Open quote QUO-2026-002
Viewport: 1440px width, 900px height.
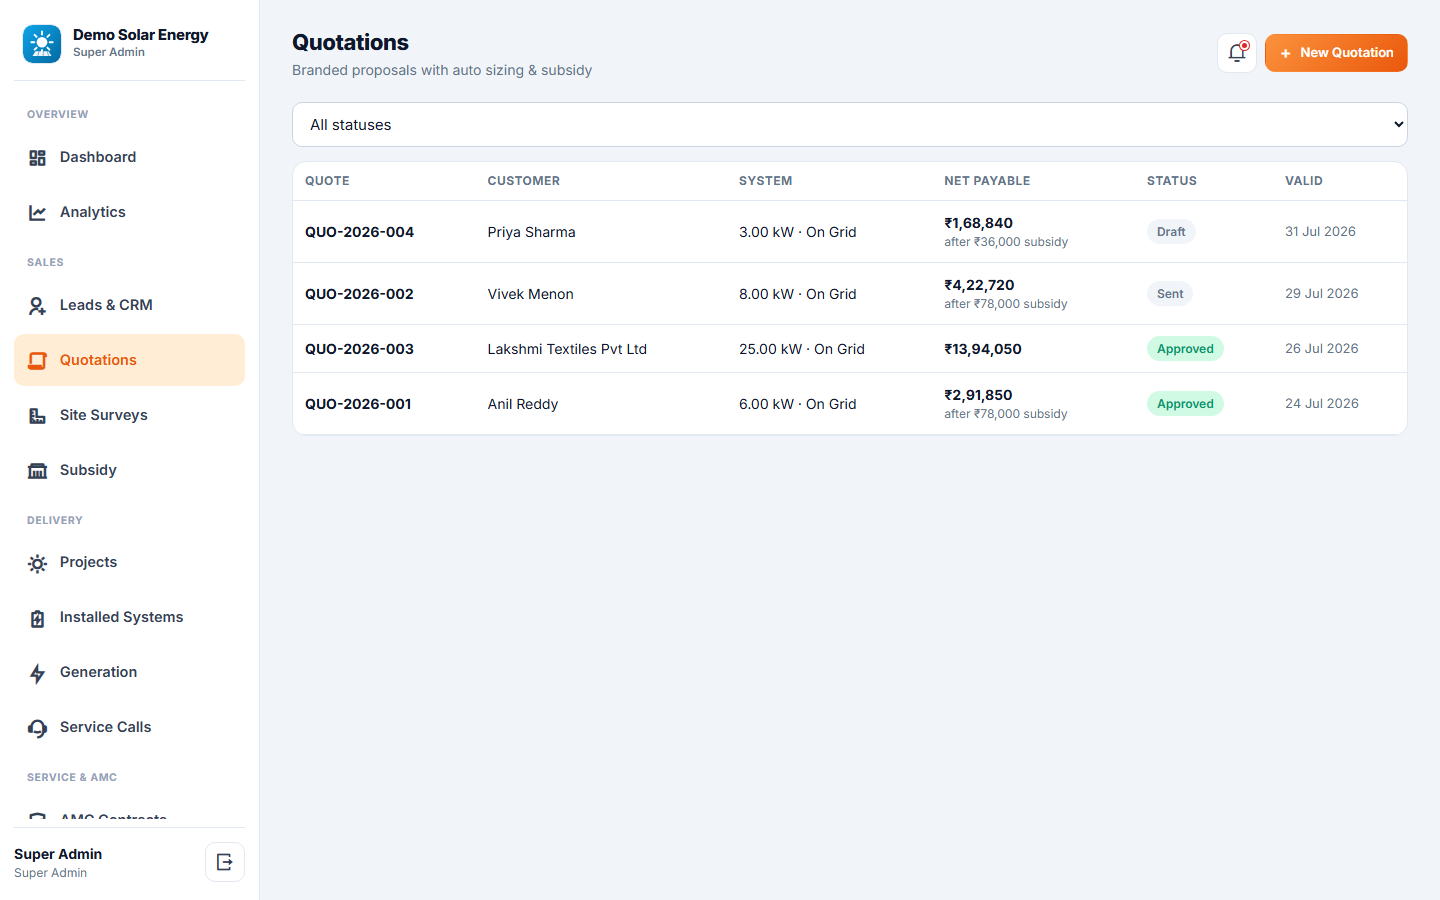point(359,294)
